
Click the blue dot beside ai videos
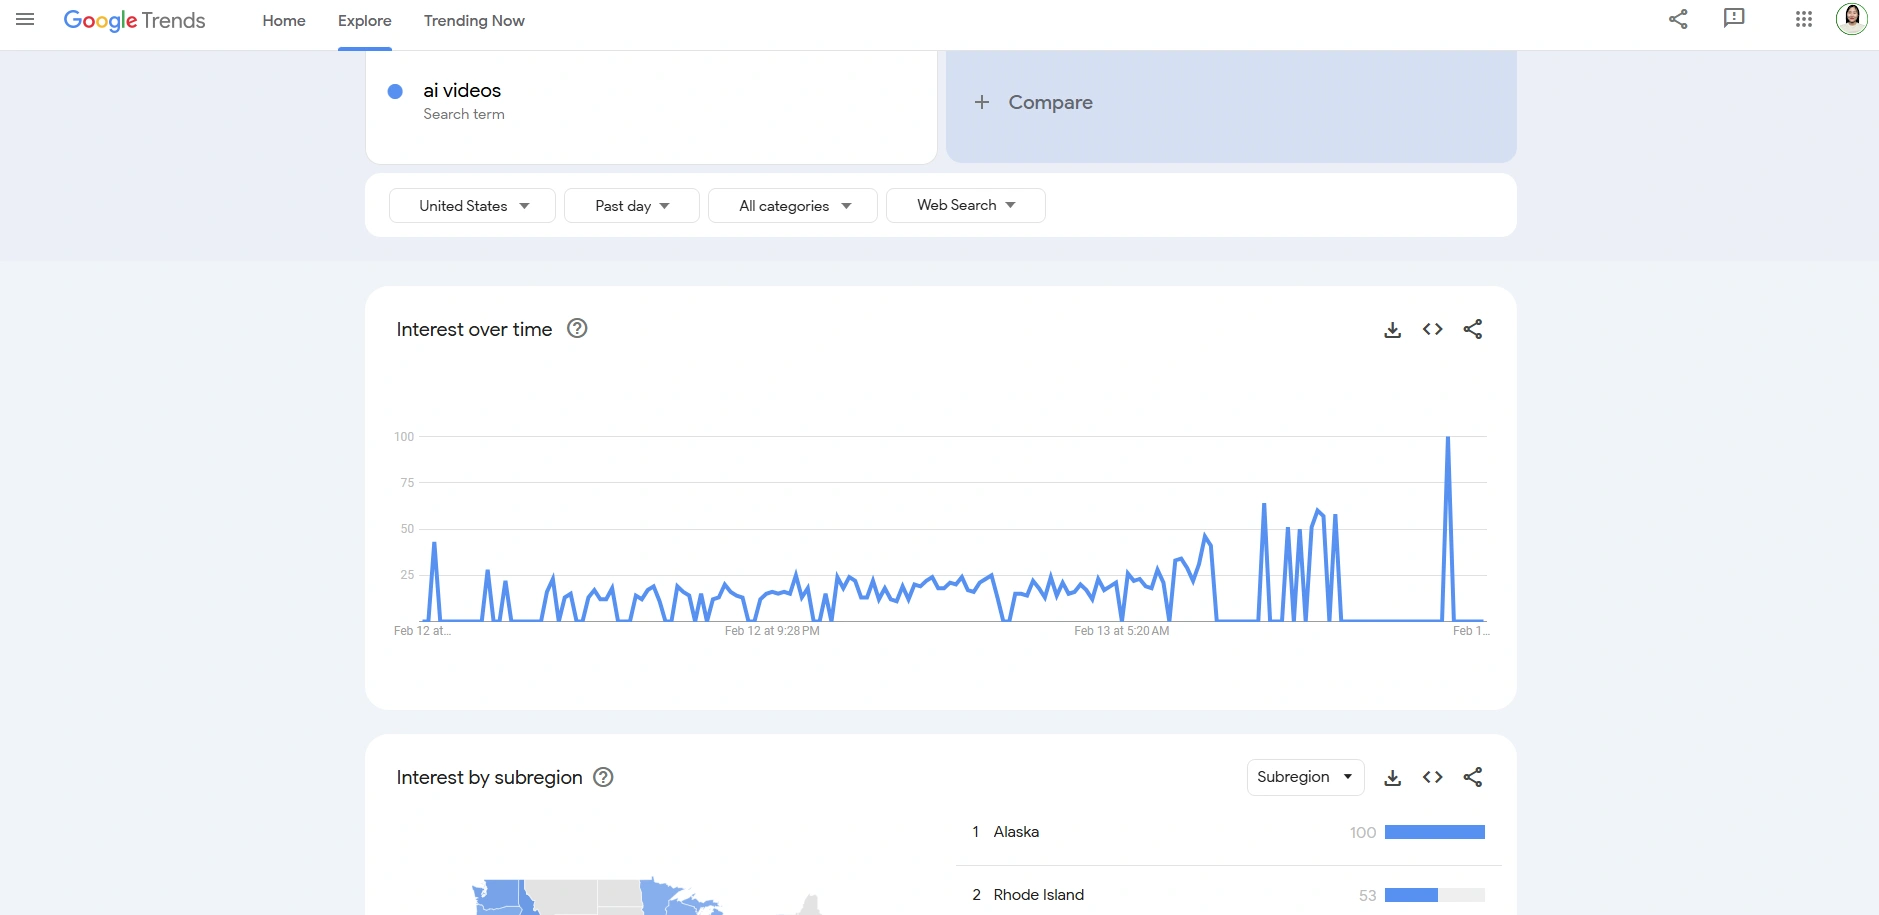(x=395, y=91)
